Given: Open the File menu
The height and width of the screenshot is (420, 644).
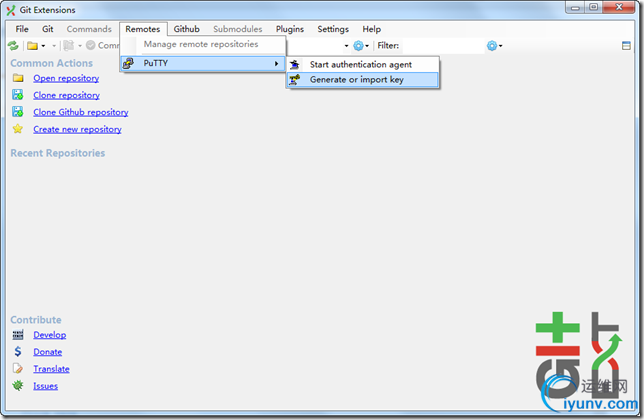Looking at the screenshot, I should (x=22, y=29).
